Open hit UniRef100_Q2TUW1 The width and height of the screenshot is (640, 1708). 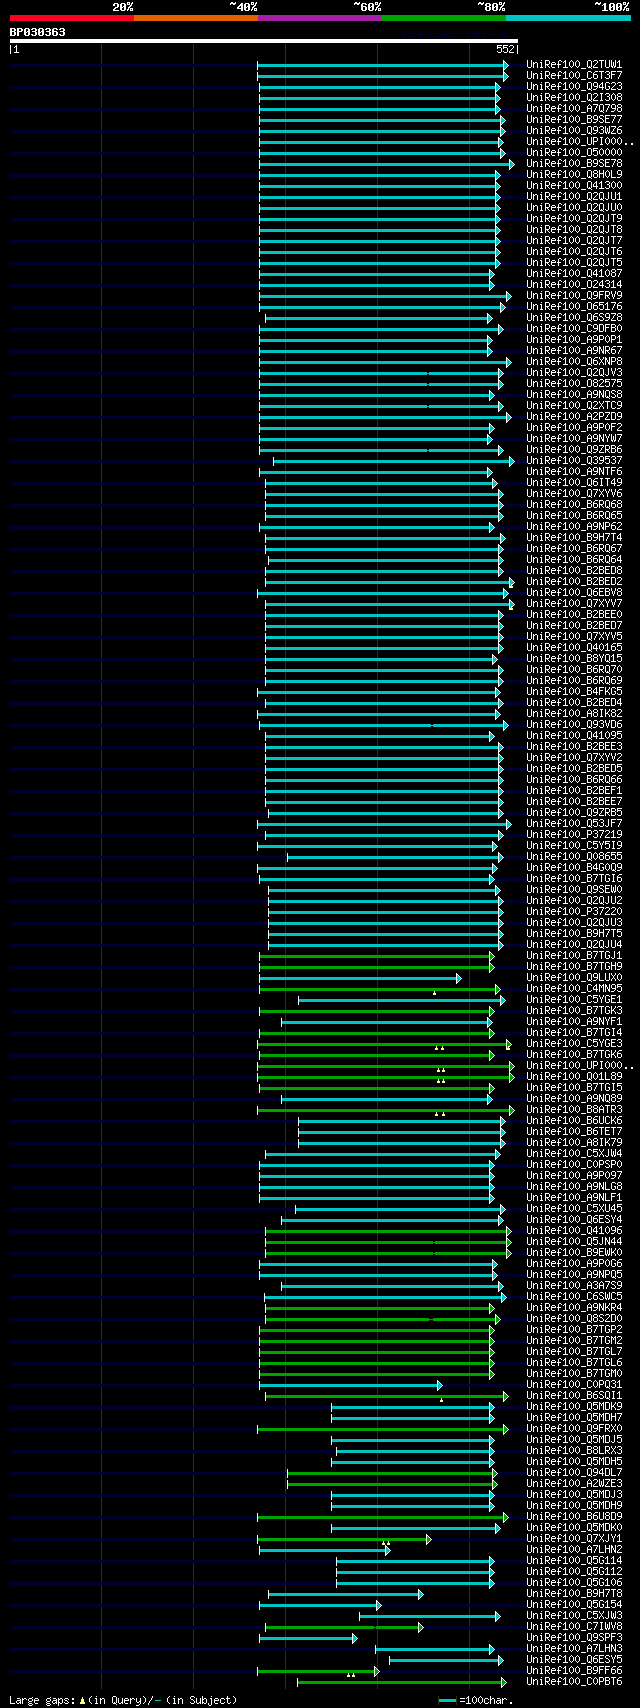574,64
